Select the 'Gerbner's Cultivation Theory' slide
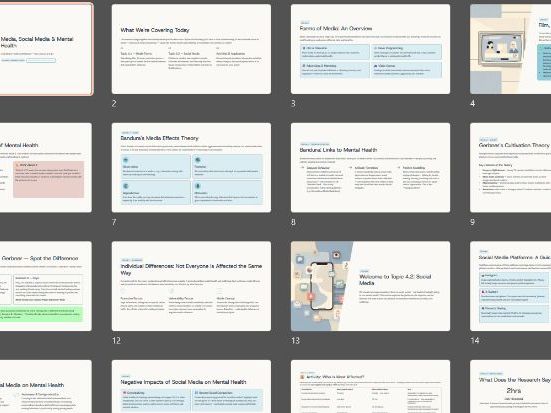This screenshot has width=551, height=413. pos(511,167)
